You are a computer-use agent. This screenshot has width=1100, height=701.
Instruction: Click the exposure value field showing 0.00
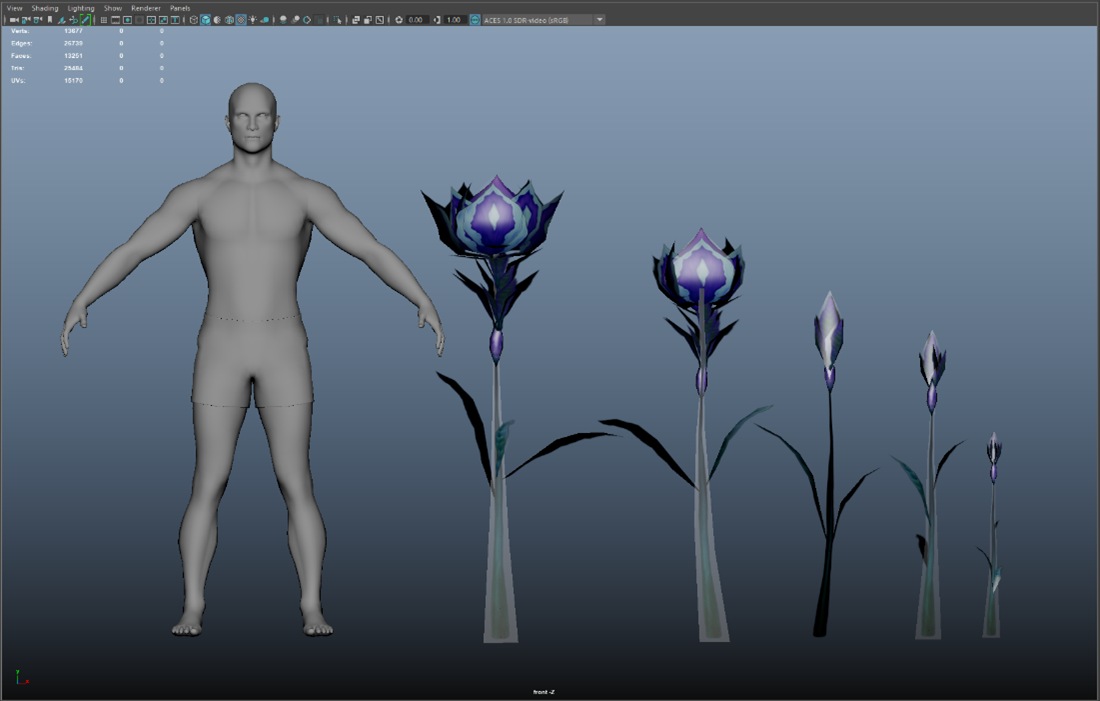416,20
